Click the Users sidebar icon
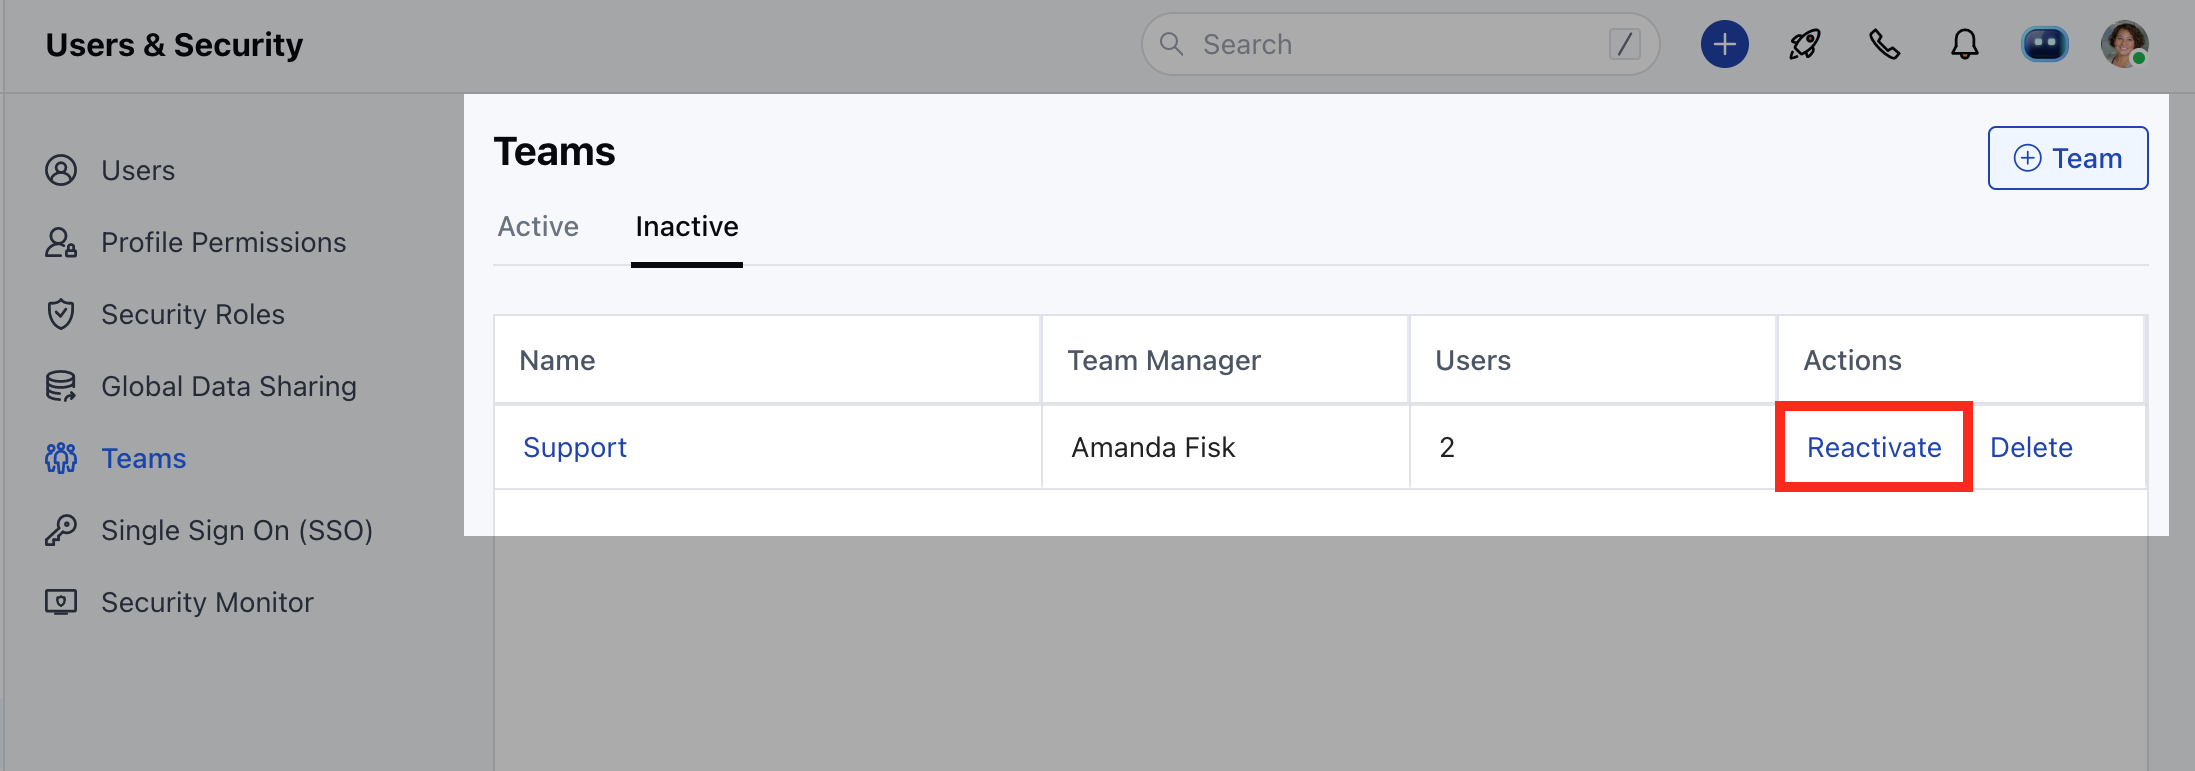The height and width of the screenshot is (771, 2195). [x=61, y=171]
